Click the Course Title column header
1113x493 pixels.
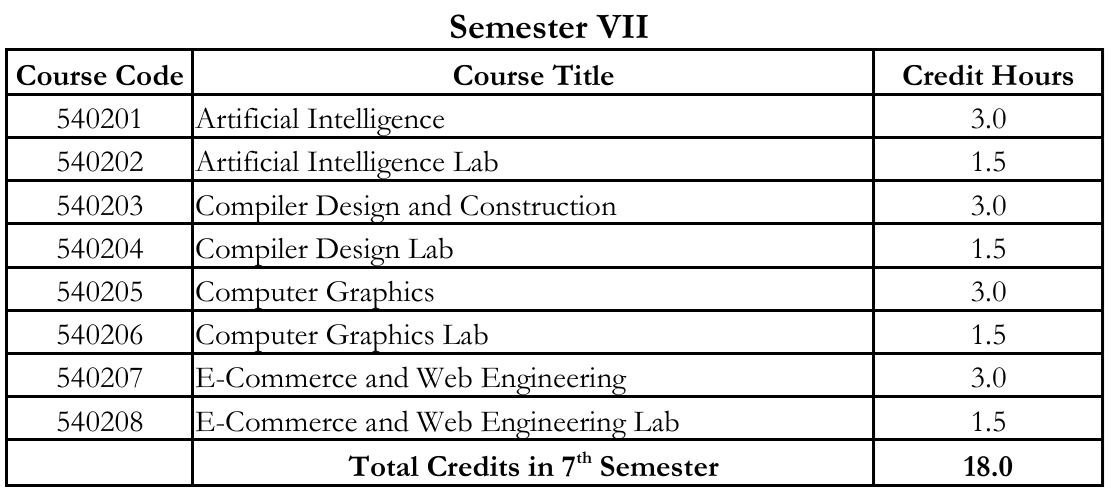coord(532,75)
